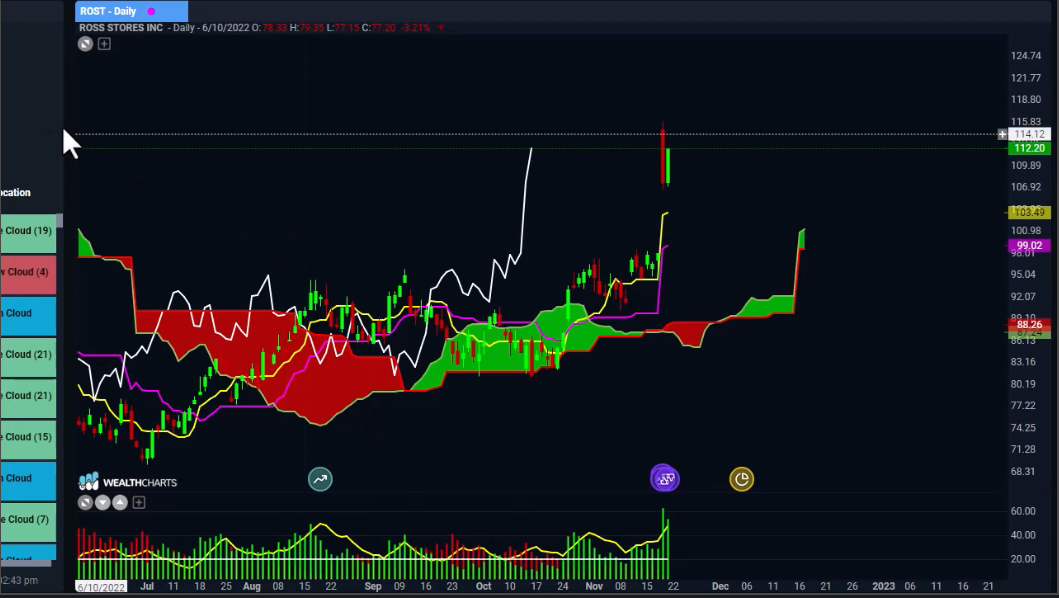
Task: Select the blue Cloud row below Cloud (4)
Action: (x=28, y=316)
